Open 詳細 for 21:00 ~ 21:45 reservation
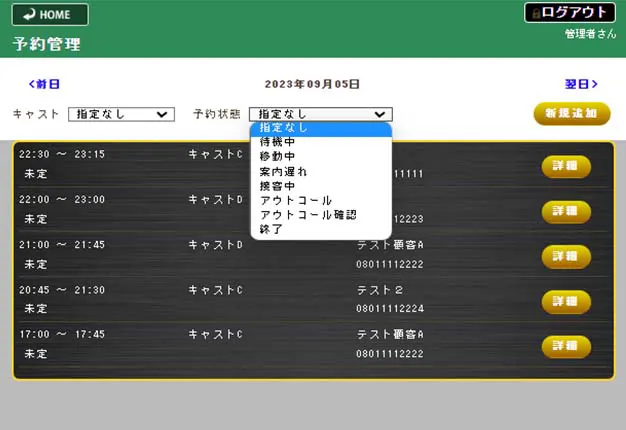 point(566,256)
